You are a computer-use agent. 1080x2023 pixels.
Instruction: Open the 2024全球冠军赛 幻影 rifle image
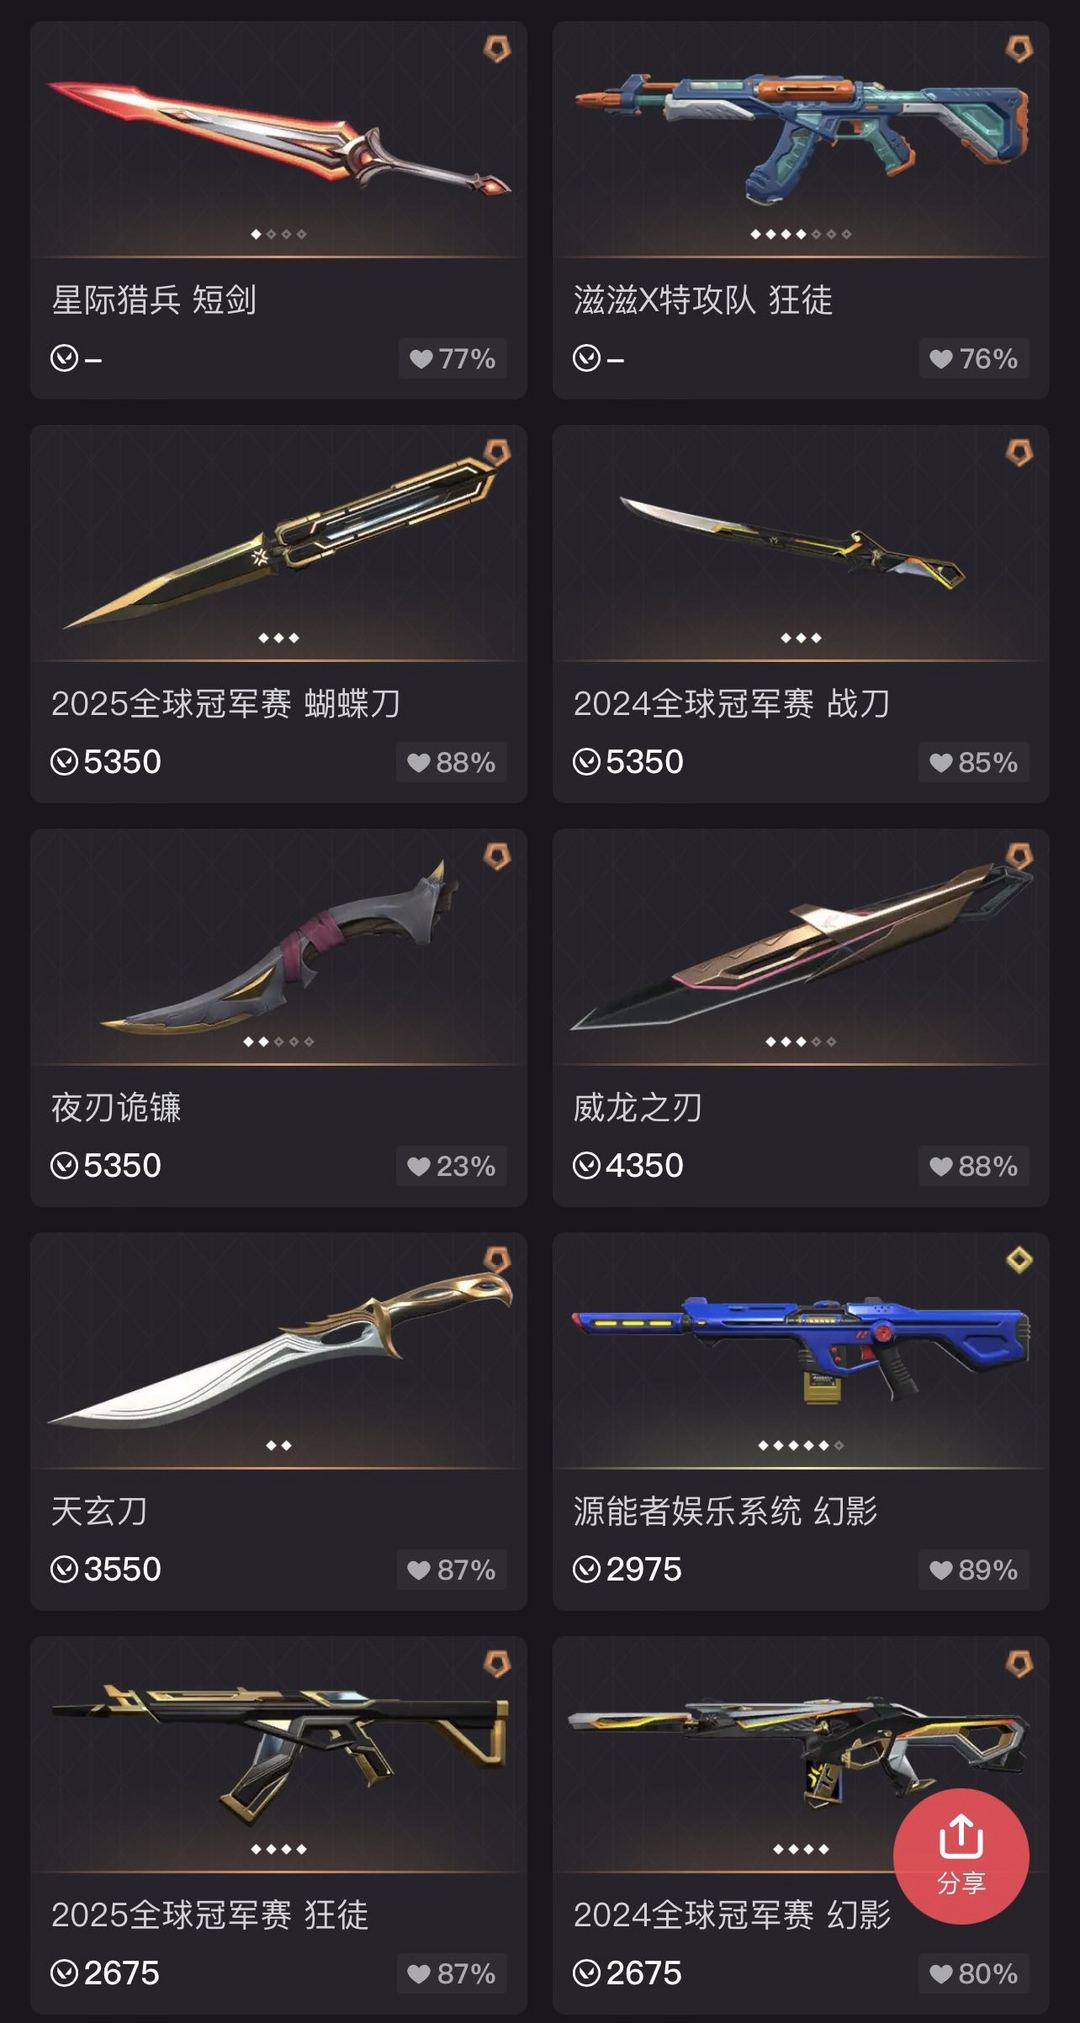pyautogui.click(x=801, y=1752)
